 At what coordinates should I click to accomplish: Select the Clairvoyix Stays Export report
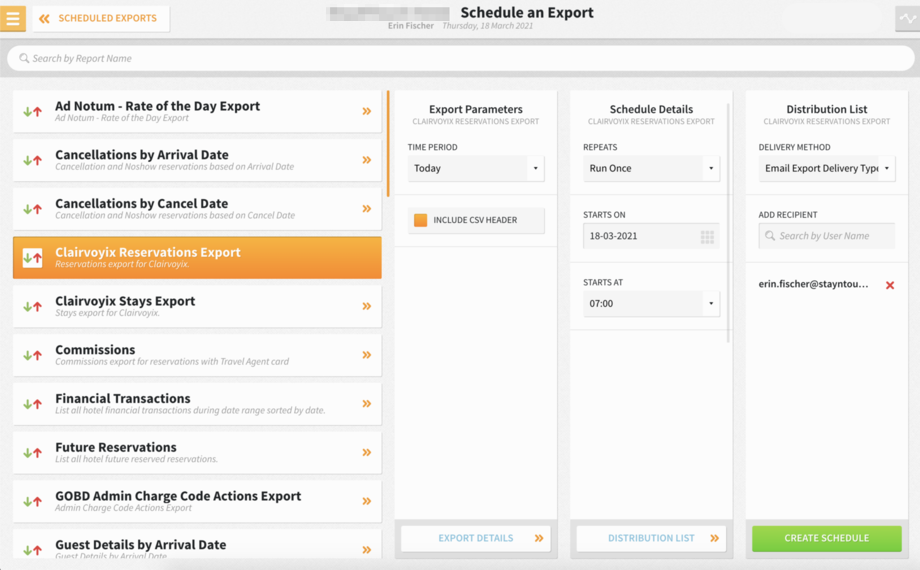point(197,306)
